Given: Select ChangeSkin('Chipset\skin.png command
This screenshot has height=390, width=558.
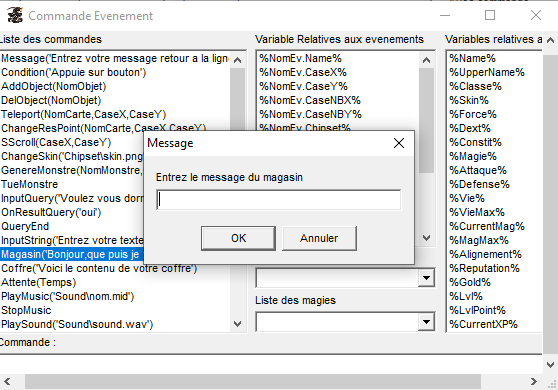Looking at the screenshot, I should (x=72, y=156).
